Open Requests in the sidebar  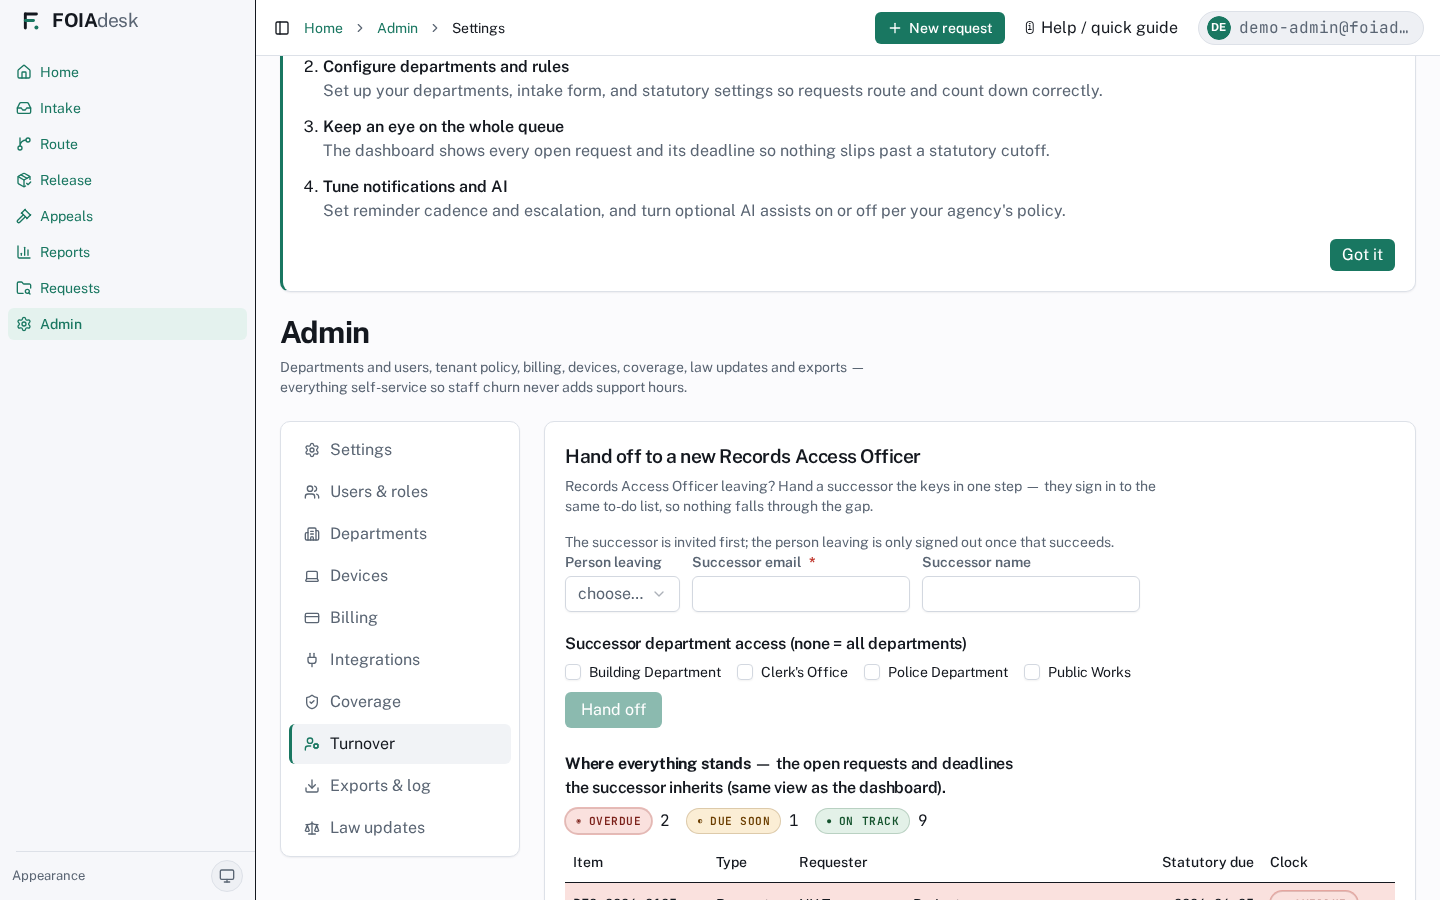127,288
